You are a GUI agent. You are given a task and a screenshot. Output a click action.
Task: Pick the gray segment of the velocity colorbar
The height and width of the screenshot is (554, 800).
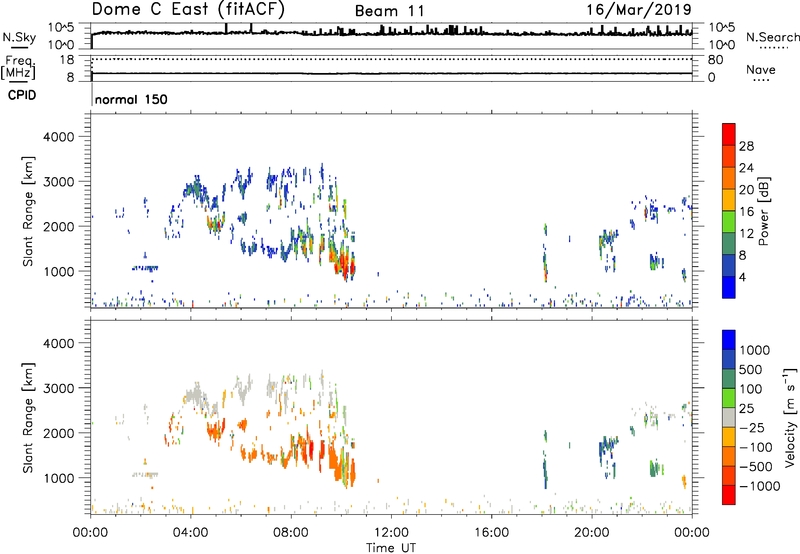point(729,417)
